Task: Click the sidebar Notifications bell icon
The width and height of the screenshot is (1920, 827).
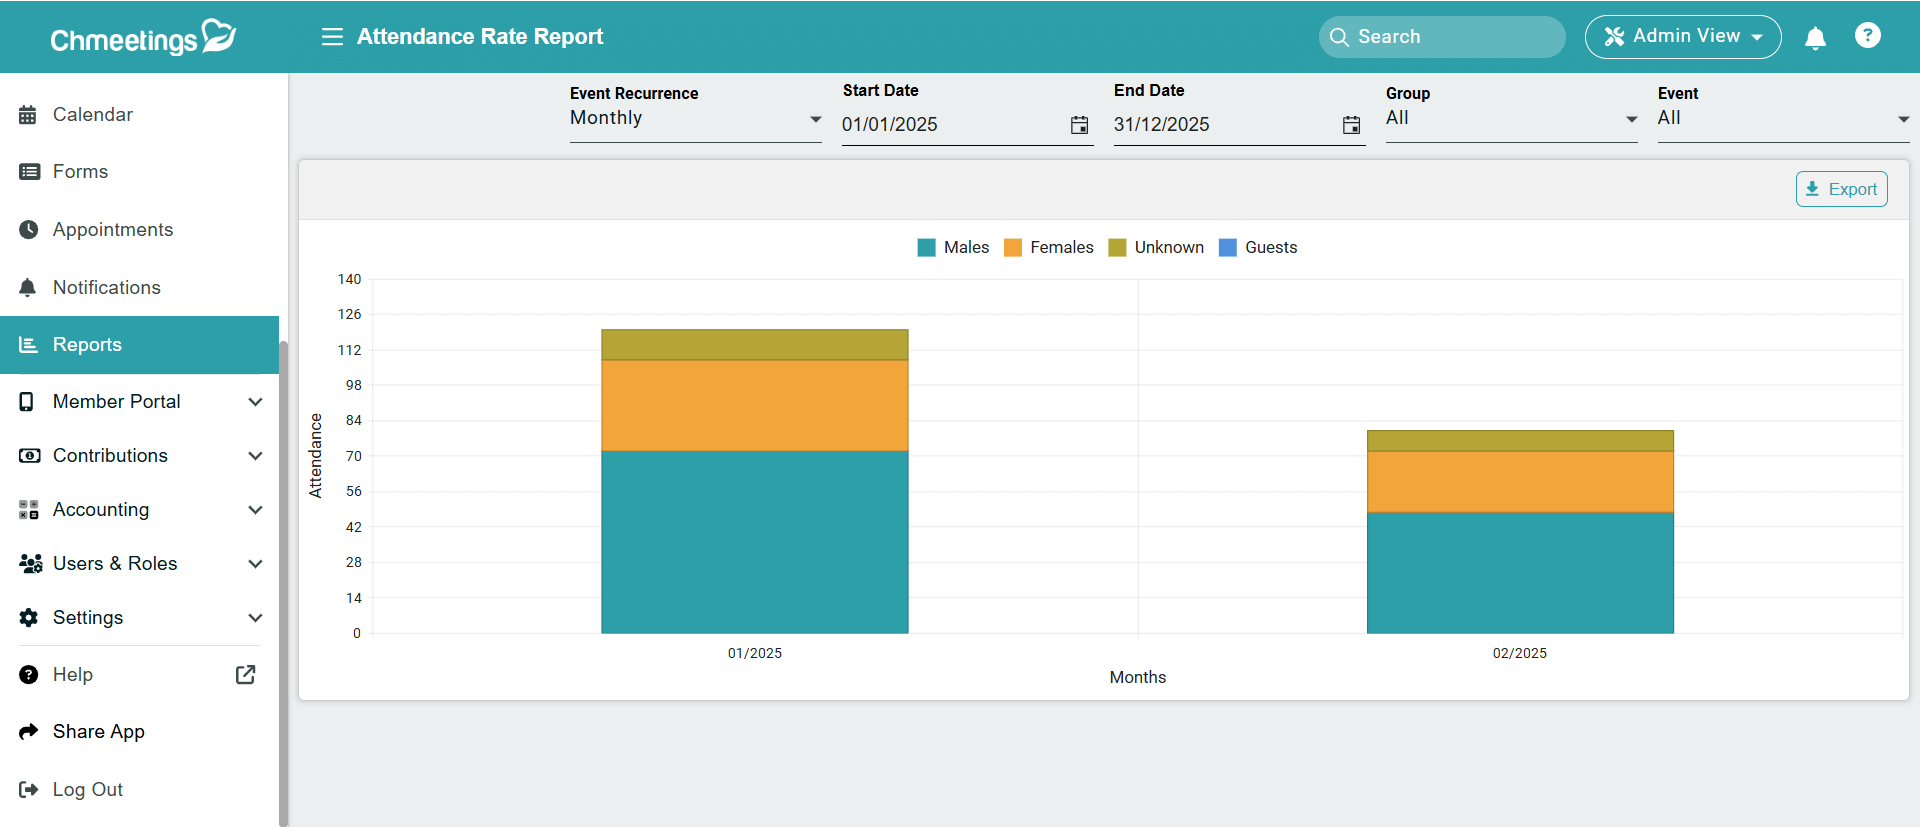Action: coord(28,288)
